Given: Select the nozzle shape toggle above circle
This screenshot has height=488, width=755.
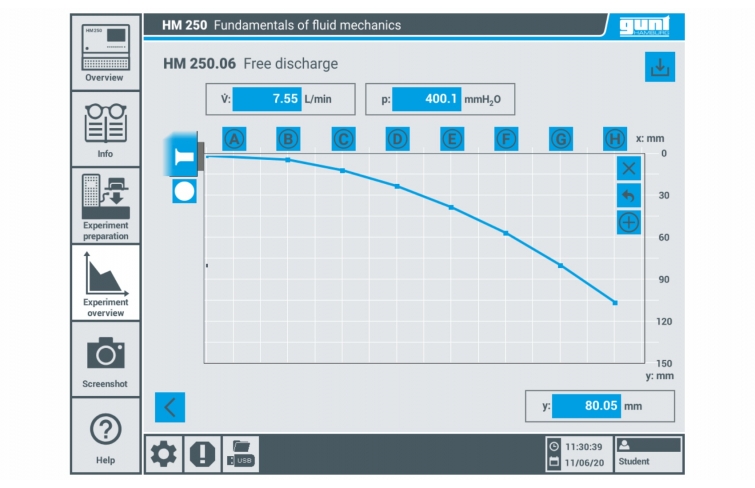Looking at the screenshot, I should (184, 155).
